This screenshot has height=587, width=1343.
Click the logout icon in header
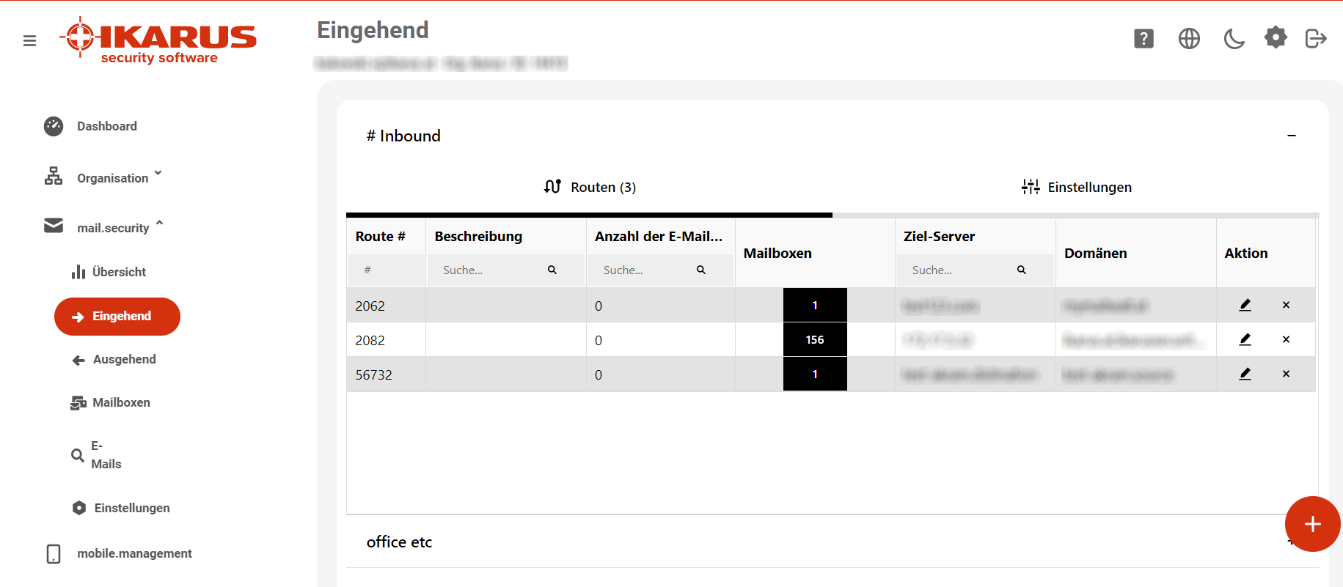pyautogui.click(x=1316, y=38)
